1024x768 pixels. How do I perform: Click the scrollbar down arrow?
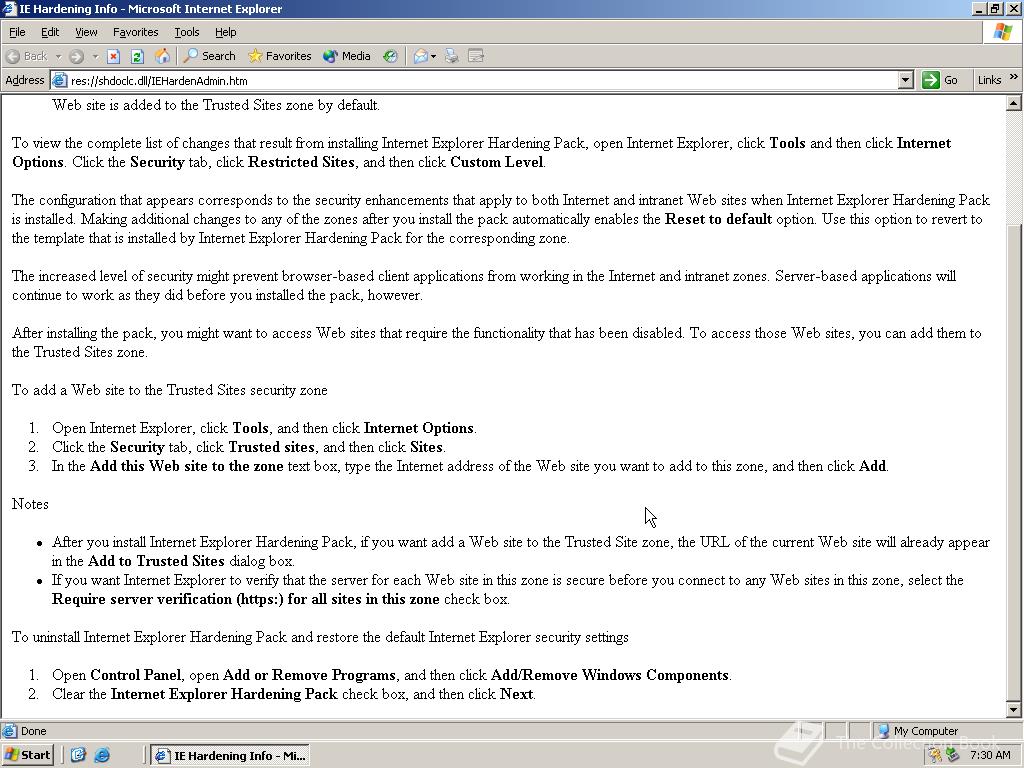(1014, 710)
